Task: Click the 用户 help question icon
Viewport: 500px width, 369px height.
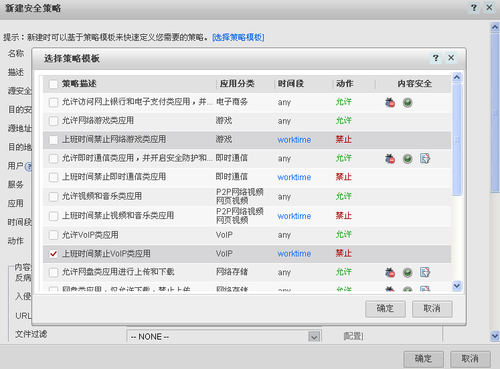Action: tap(29, 166)
